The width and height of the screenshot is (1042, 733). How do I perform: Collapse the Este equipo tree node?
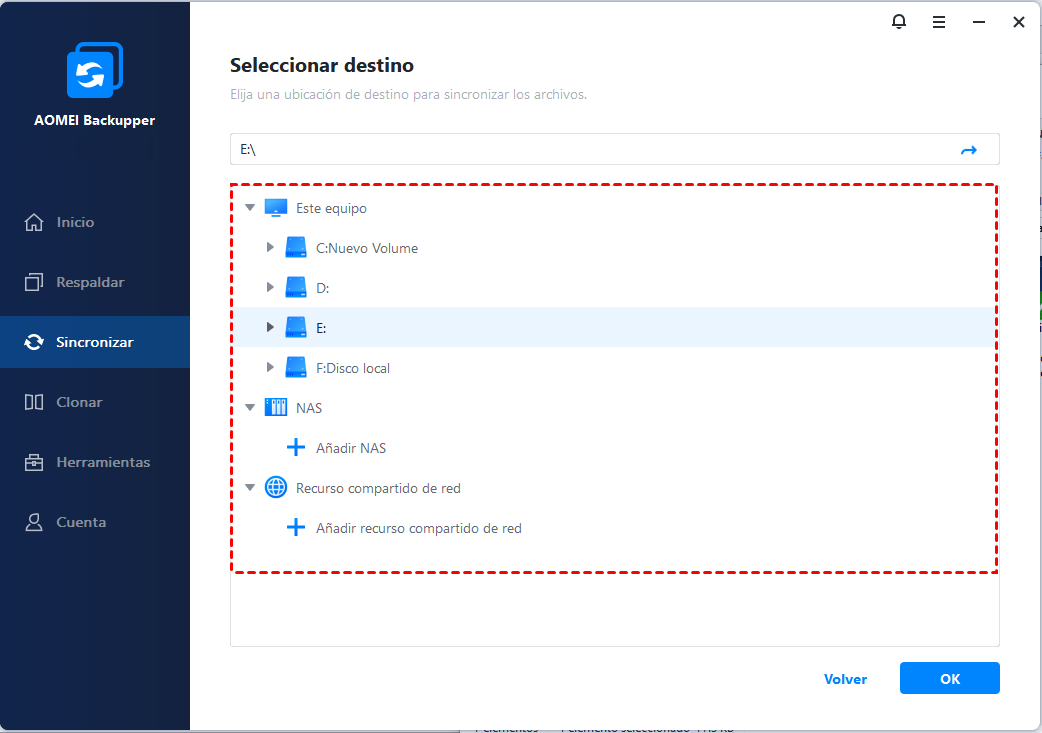click(250, 208)
